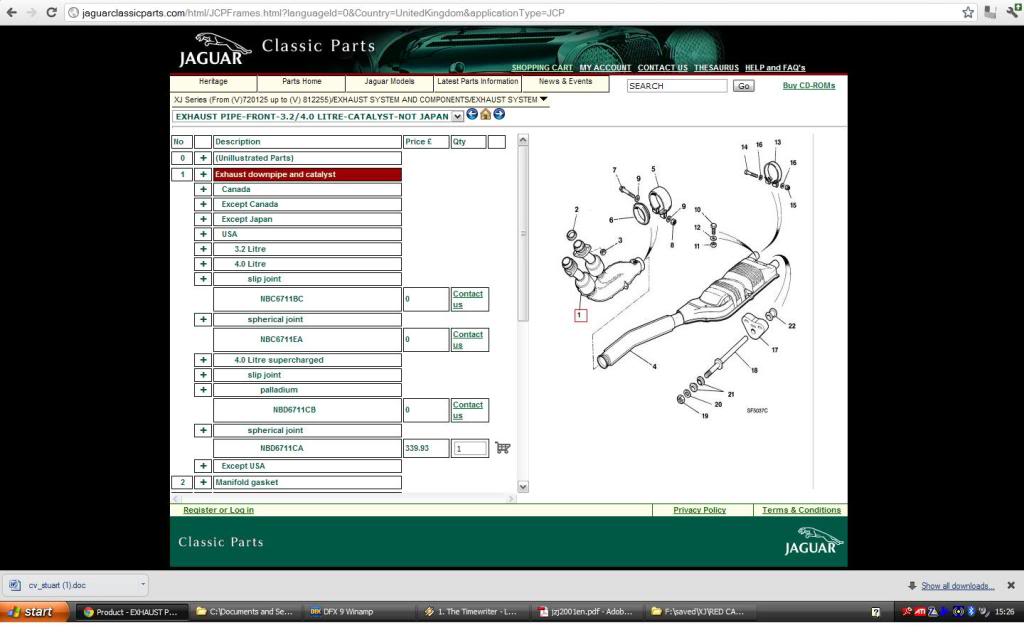
Task: Open the Jaguar Models tab
Action: (389, 82)
